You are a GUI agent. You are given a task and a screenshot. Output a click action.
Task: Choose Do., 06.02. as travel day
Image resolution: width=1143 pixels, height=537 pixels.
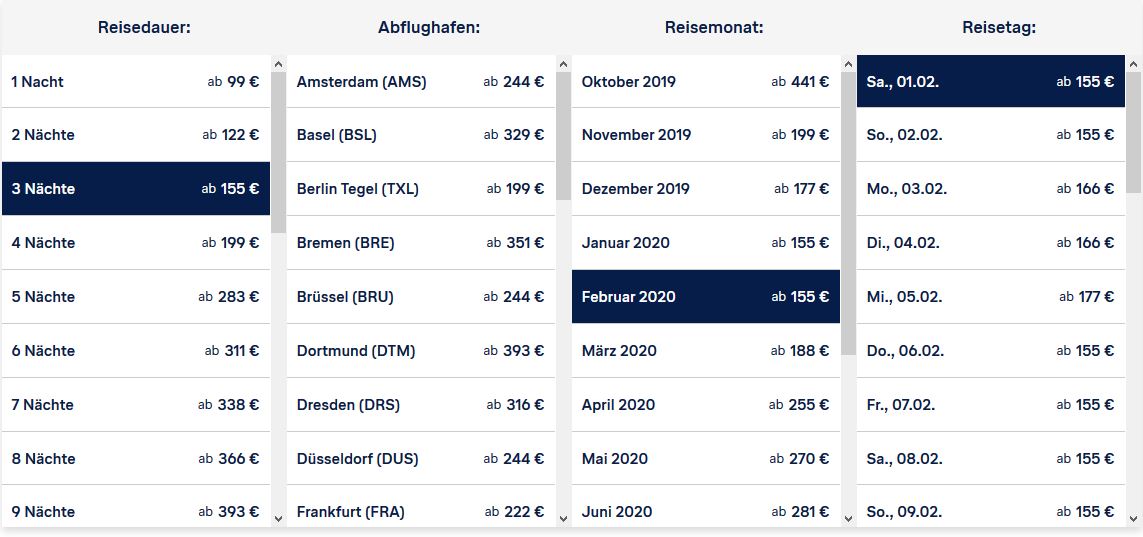pos(991,350)
